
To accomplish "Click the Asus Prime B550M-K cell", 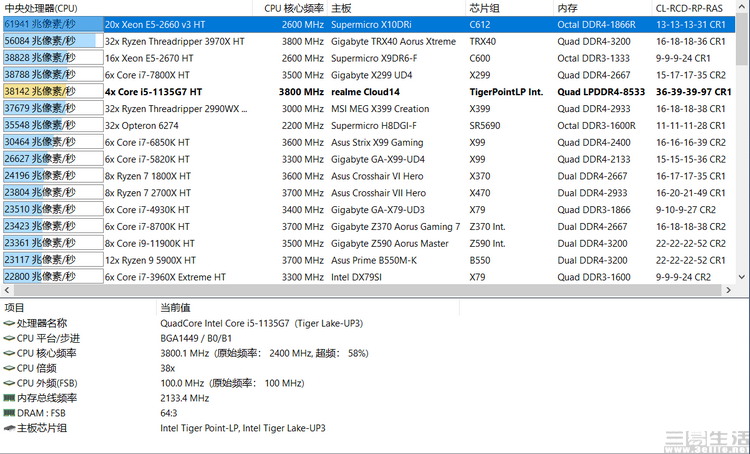I will click(374, 260).
